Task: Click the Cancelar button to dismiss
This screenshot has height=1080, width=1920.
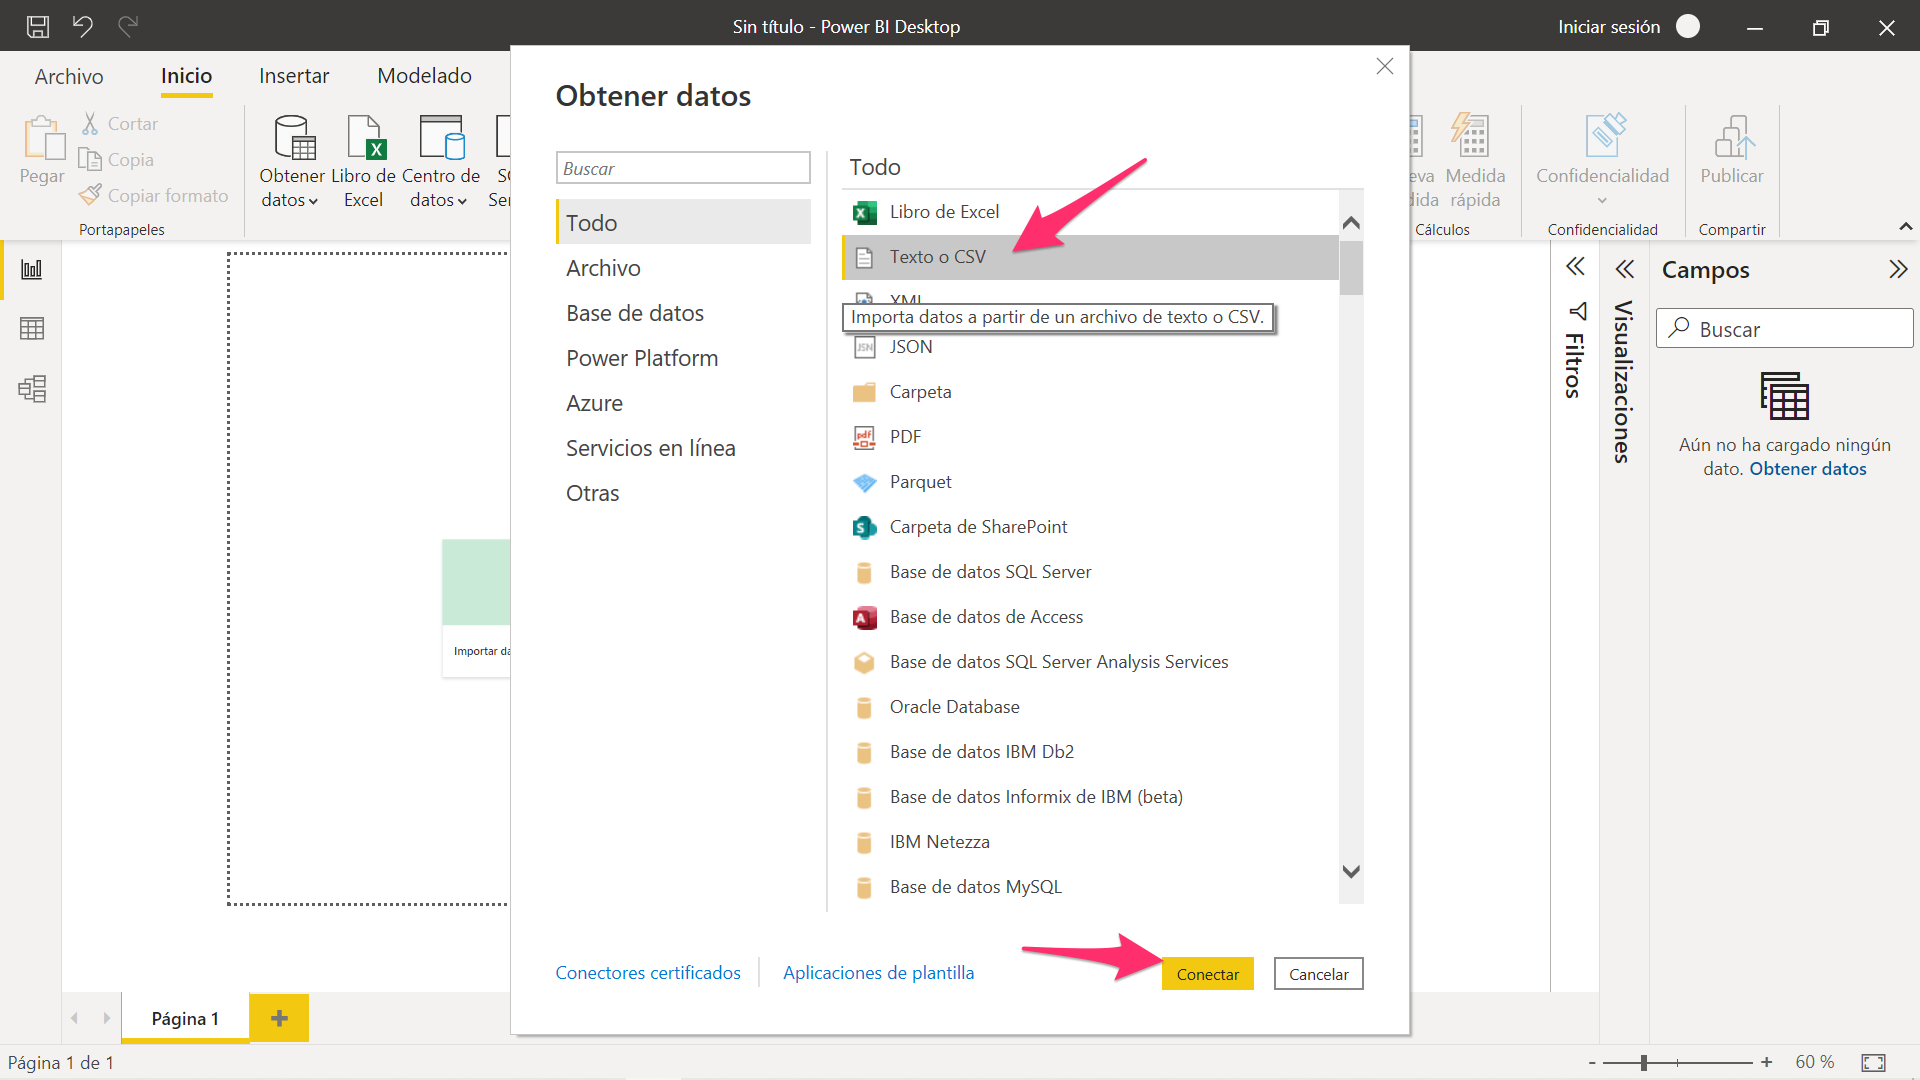Action: pos(1317,973)
